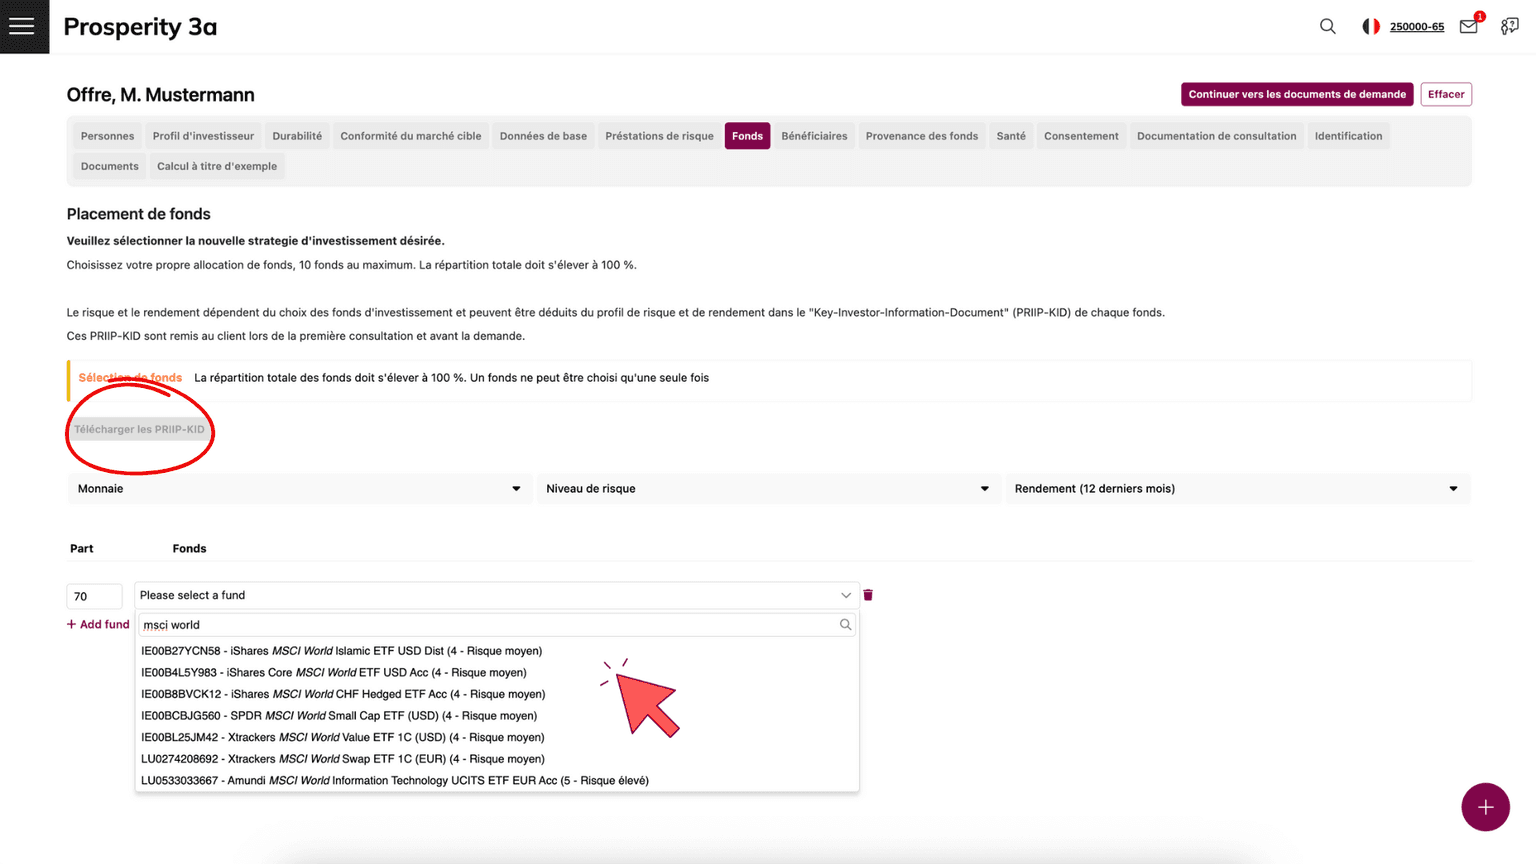1536x864 pixels.
Task: Expand Rendement (12 derniers mois) filter
Action: 1236,489
